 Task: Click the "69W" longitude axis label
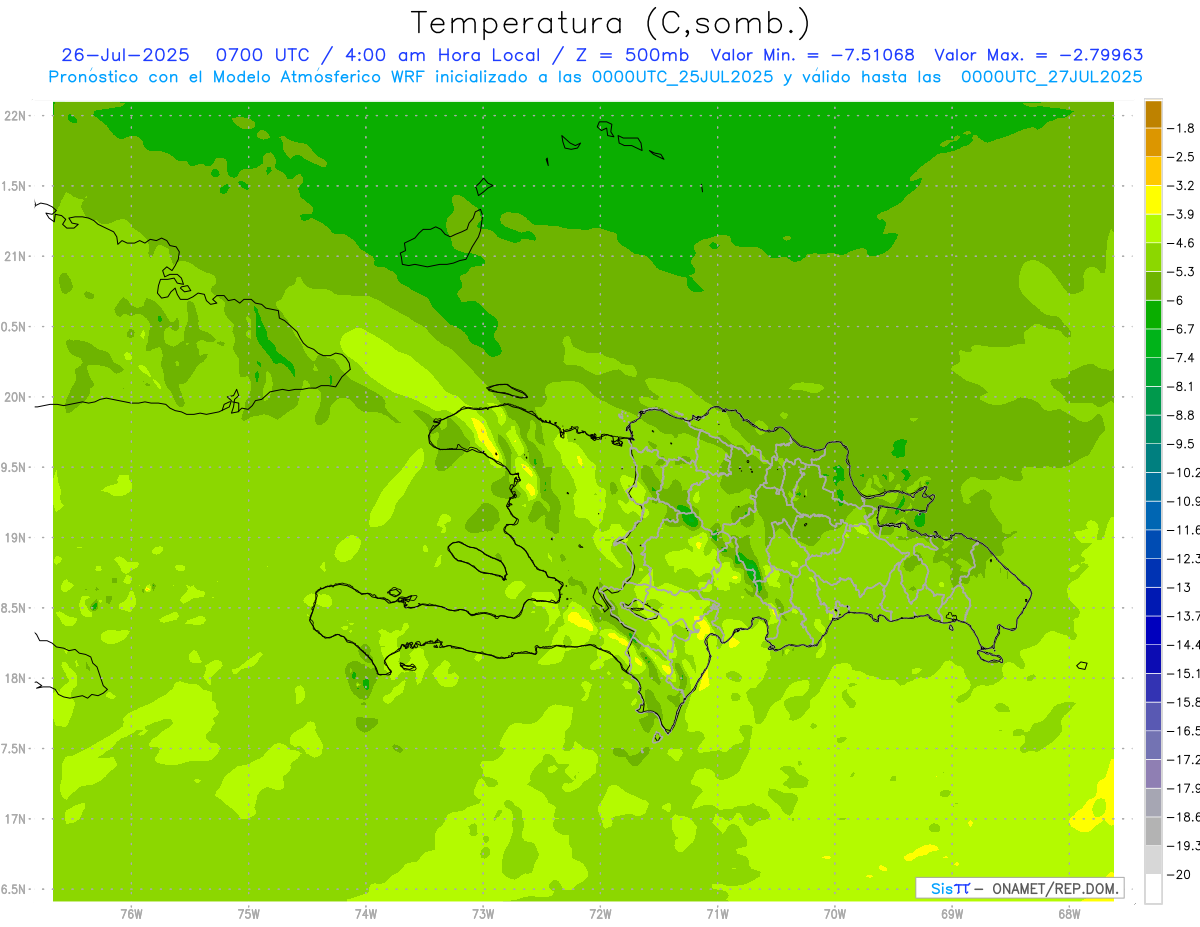(x=952, y=914)
